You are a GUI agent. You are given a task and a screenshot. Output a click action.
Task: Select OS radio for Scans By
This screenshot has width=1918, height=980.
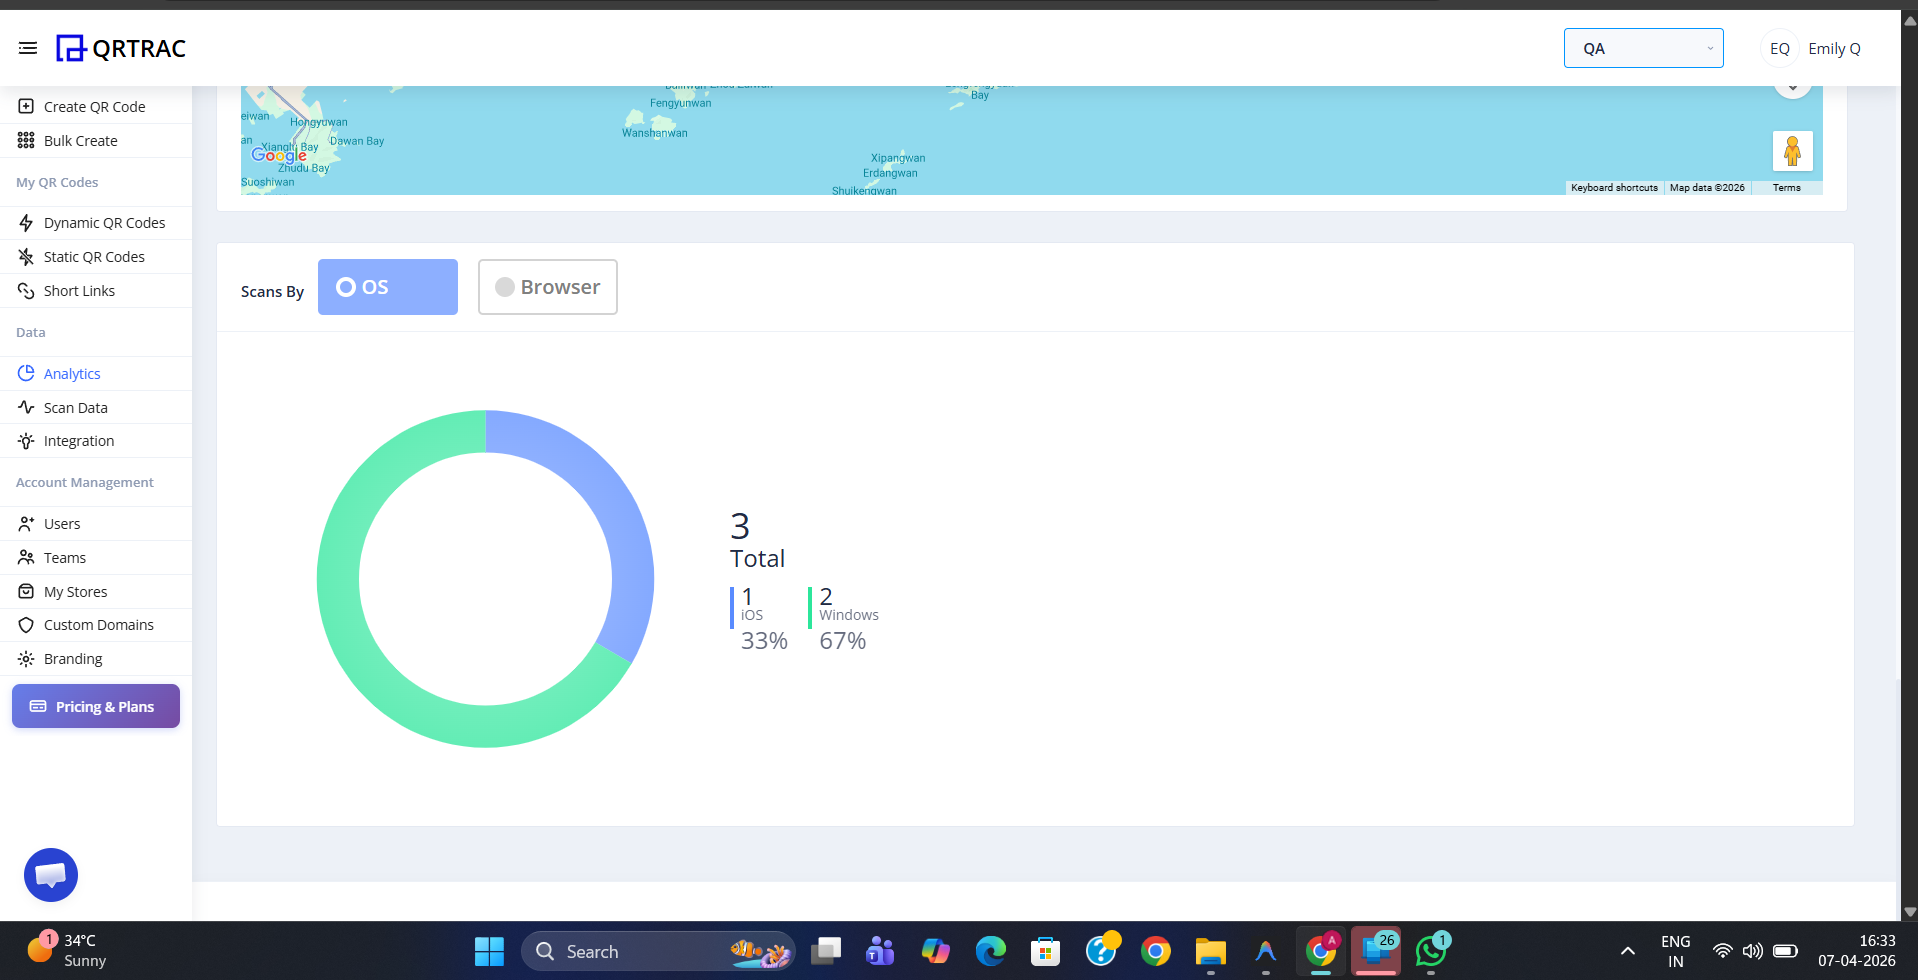[387, 286]
